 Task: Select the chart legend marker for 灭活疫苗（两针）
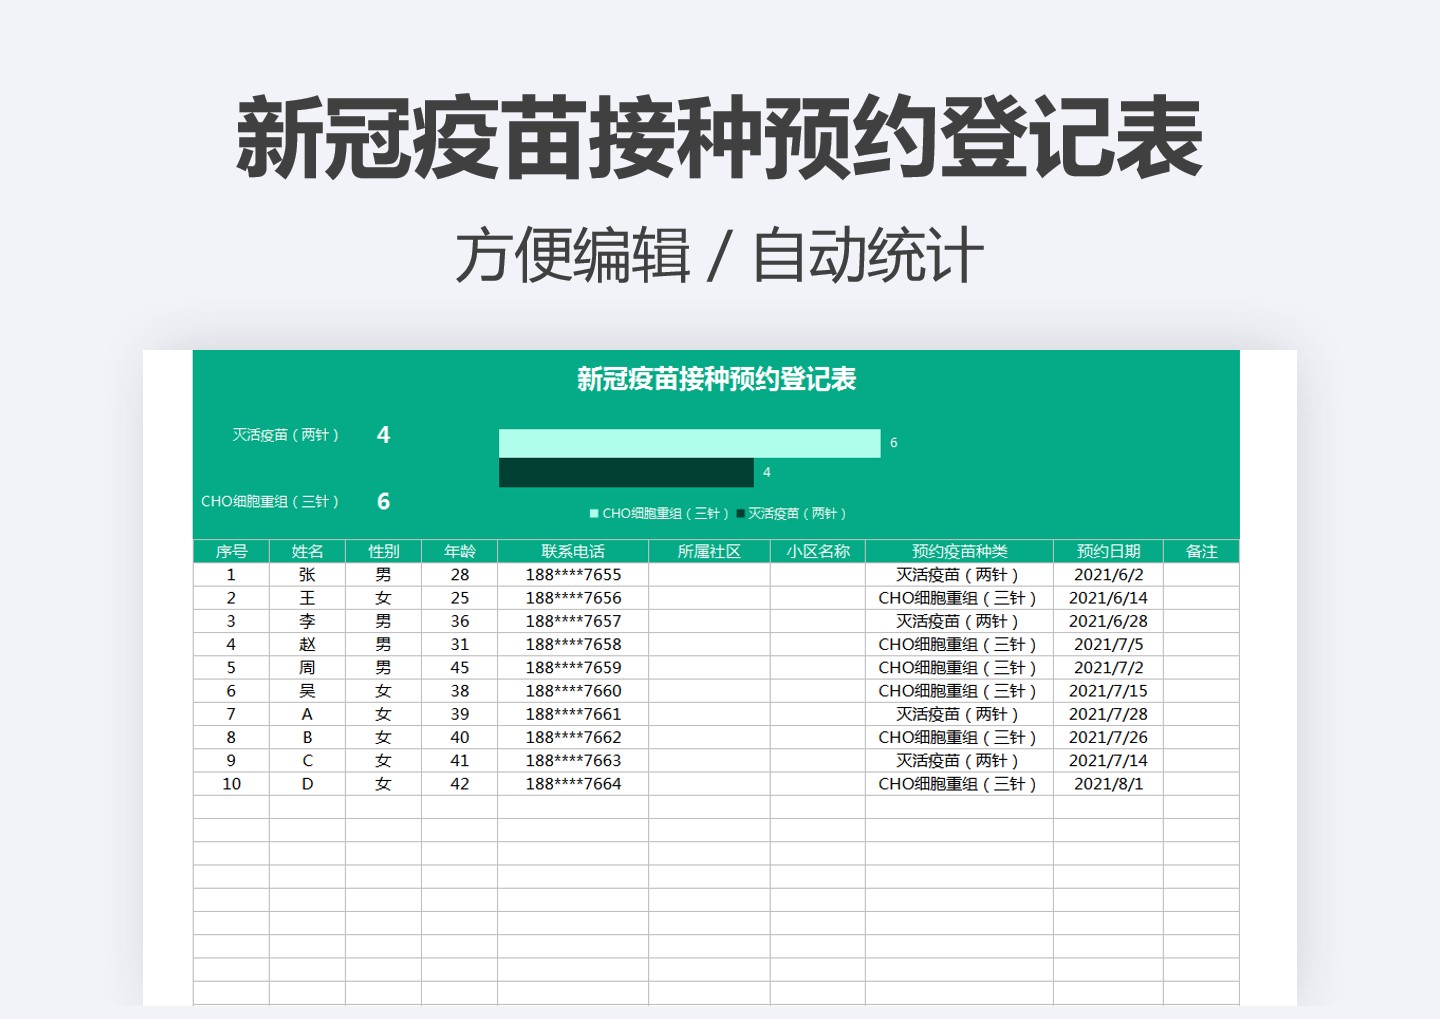(738, 512)
